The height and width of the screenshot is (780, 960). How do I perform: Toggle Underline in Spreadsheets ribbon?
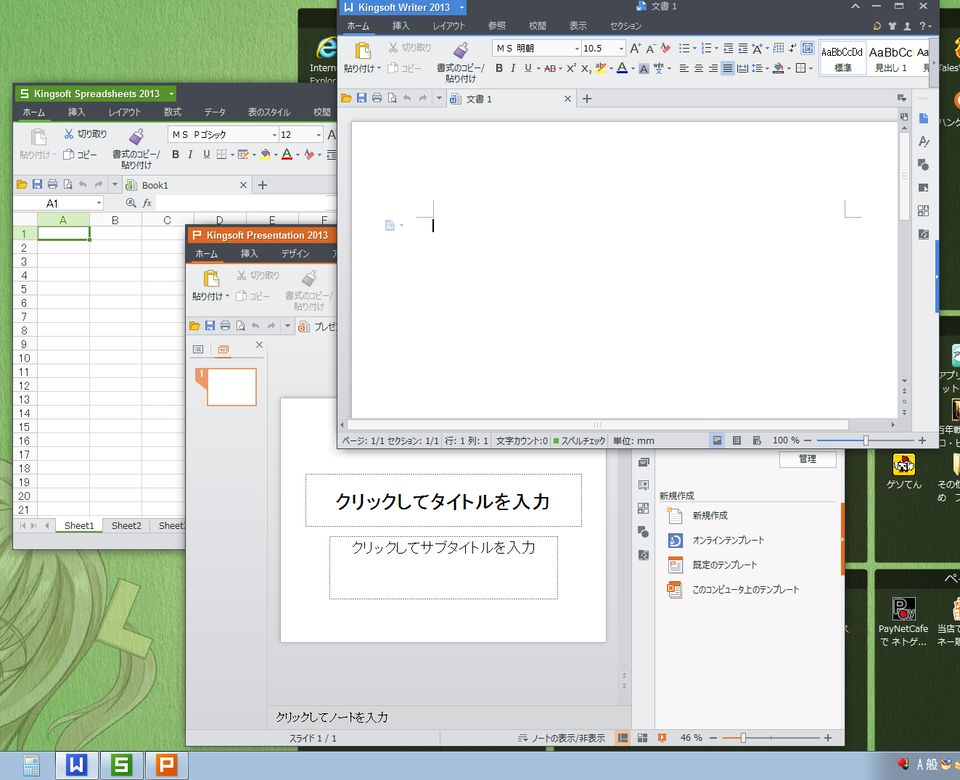(206, 154)
